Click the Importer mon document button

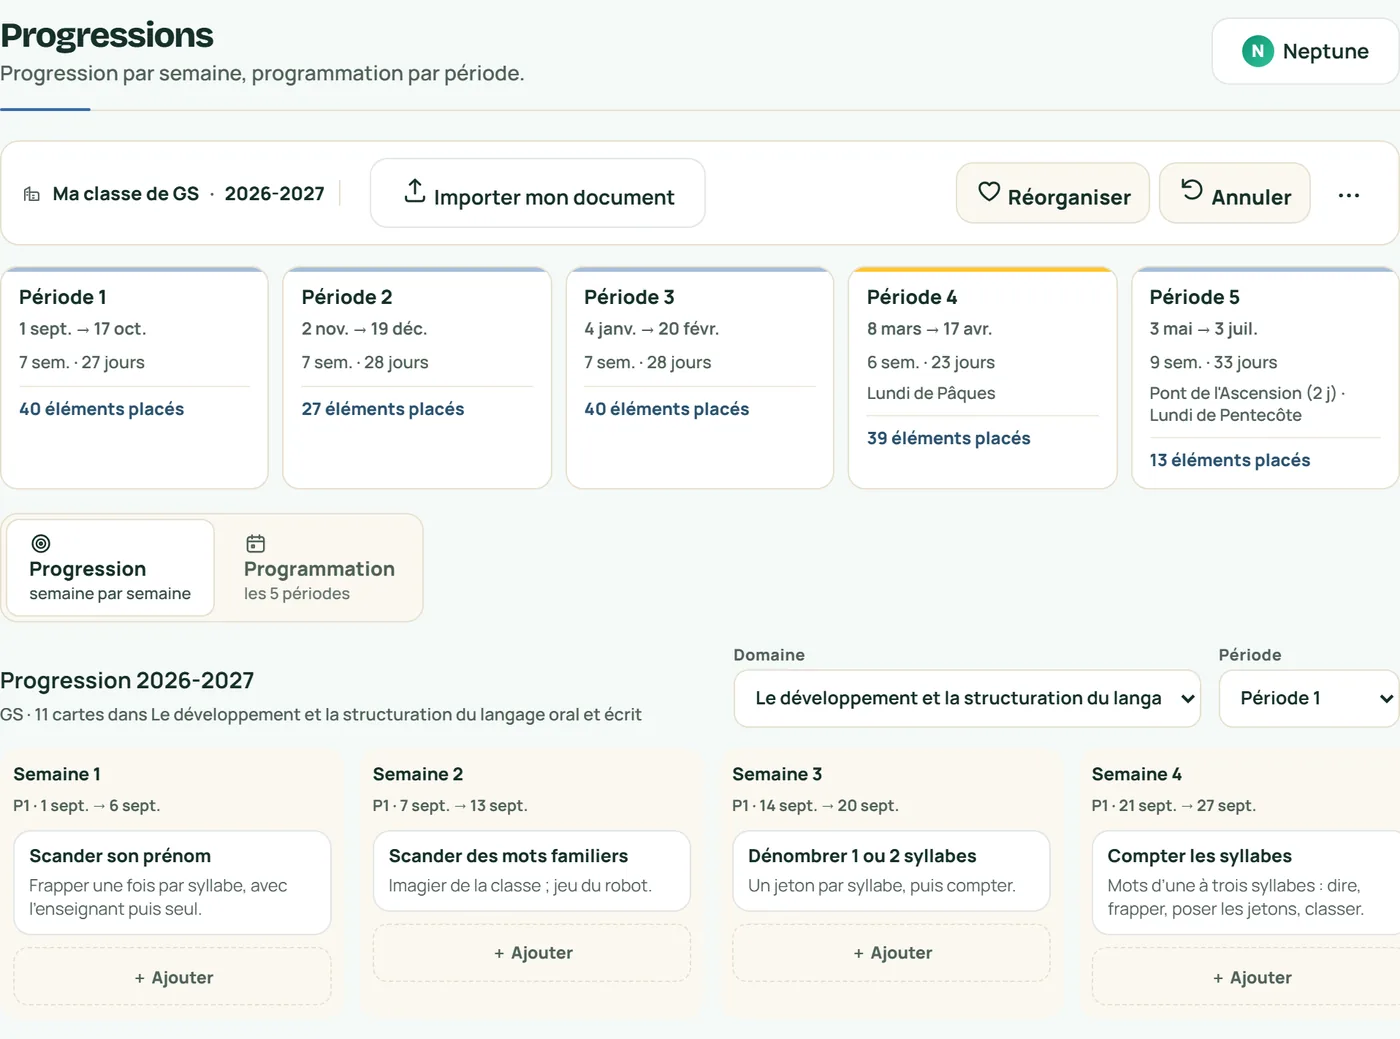pyautogui.click(x=538, y=193)
